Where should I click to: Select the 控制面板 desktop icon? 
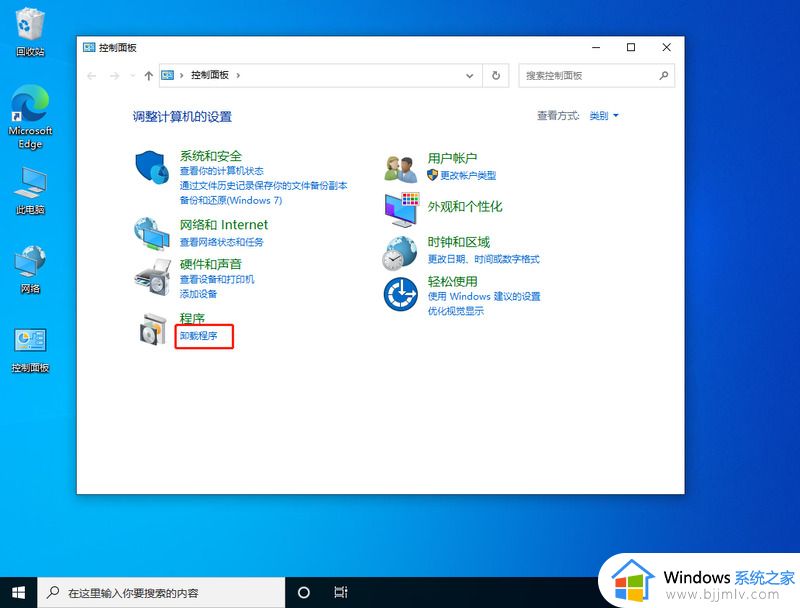[x=30, y=350]
